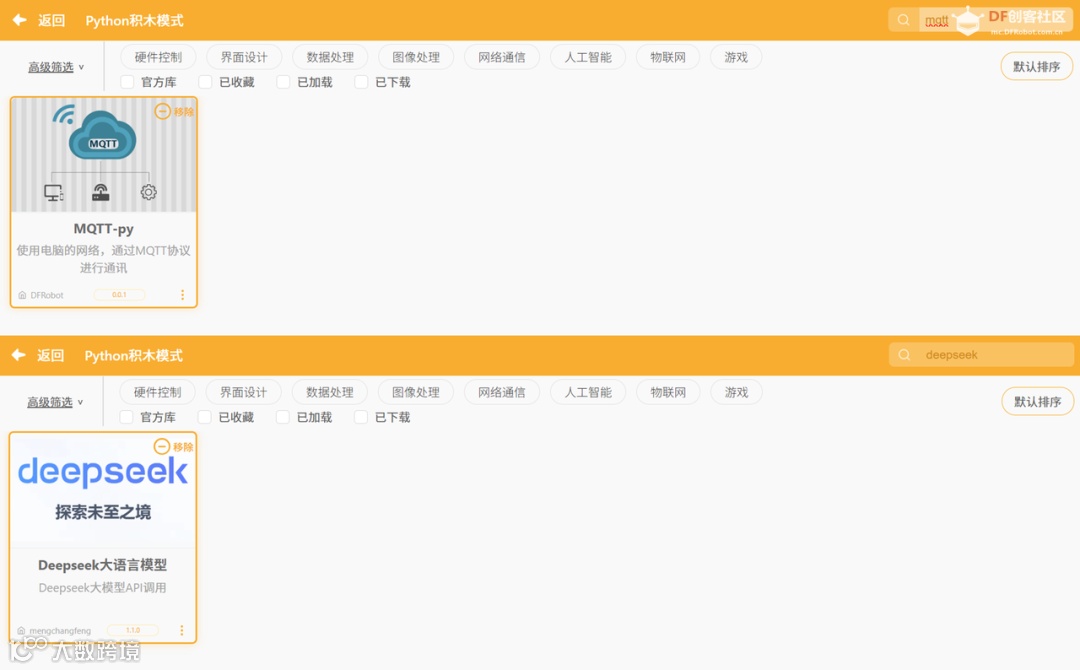This screenshot has height=670, width=1080.
Task: Tick 已下载 checkbox in the top panel
Action: tap(361, 82)
